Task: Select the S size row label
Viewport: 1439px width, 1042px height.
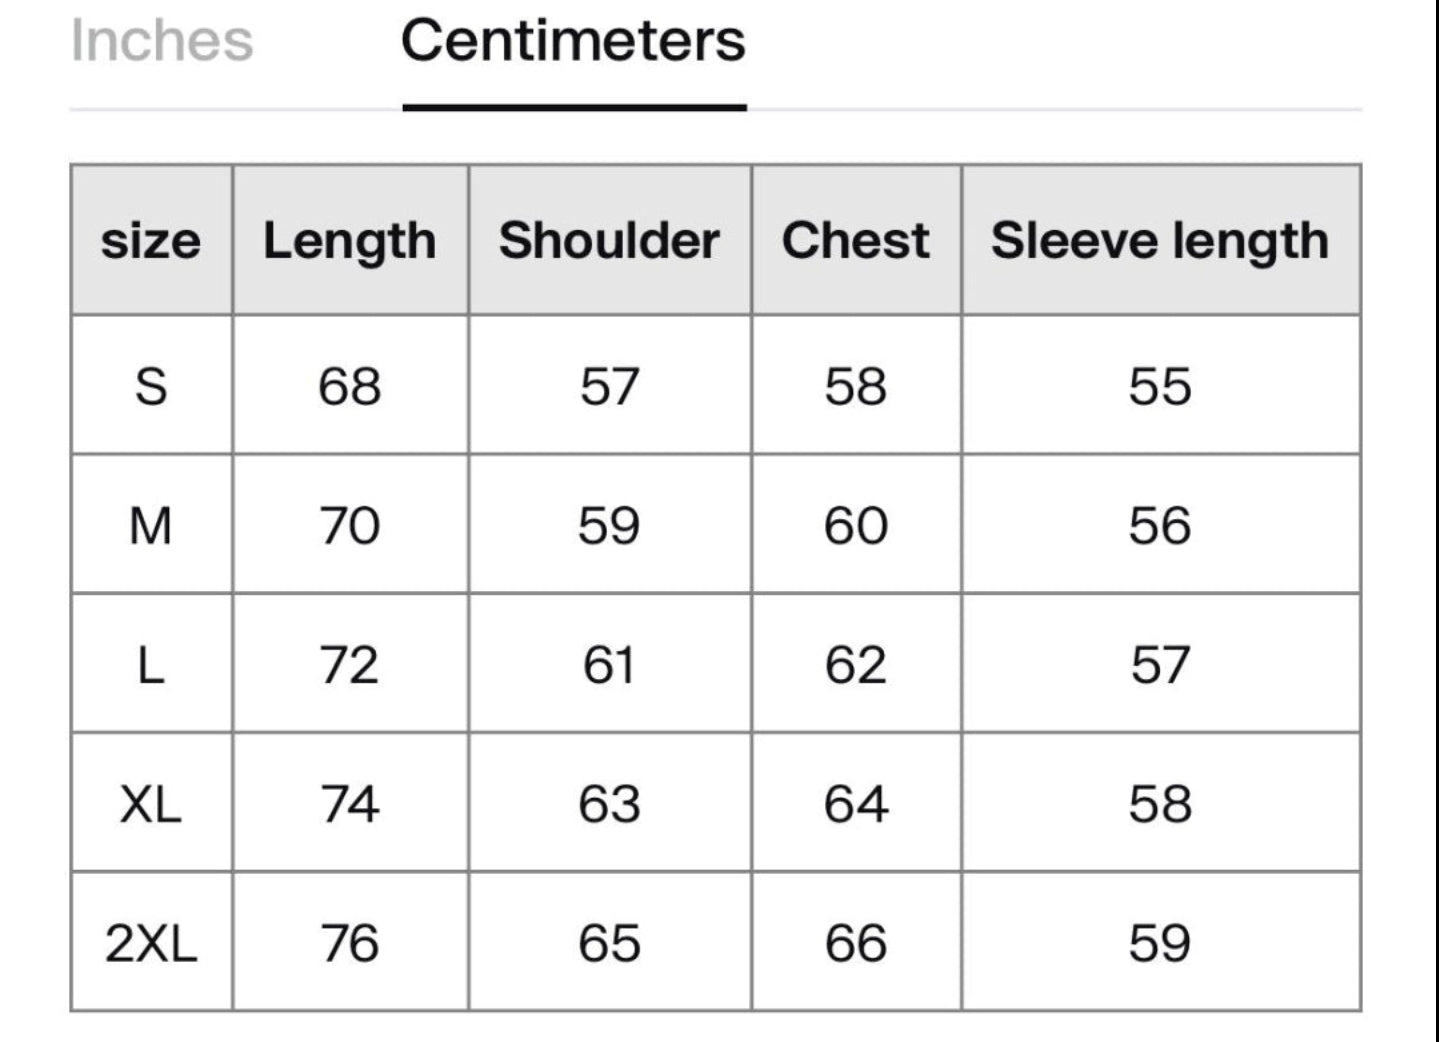Action: coord(151,386)
